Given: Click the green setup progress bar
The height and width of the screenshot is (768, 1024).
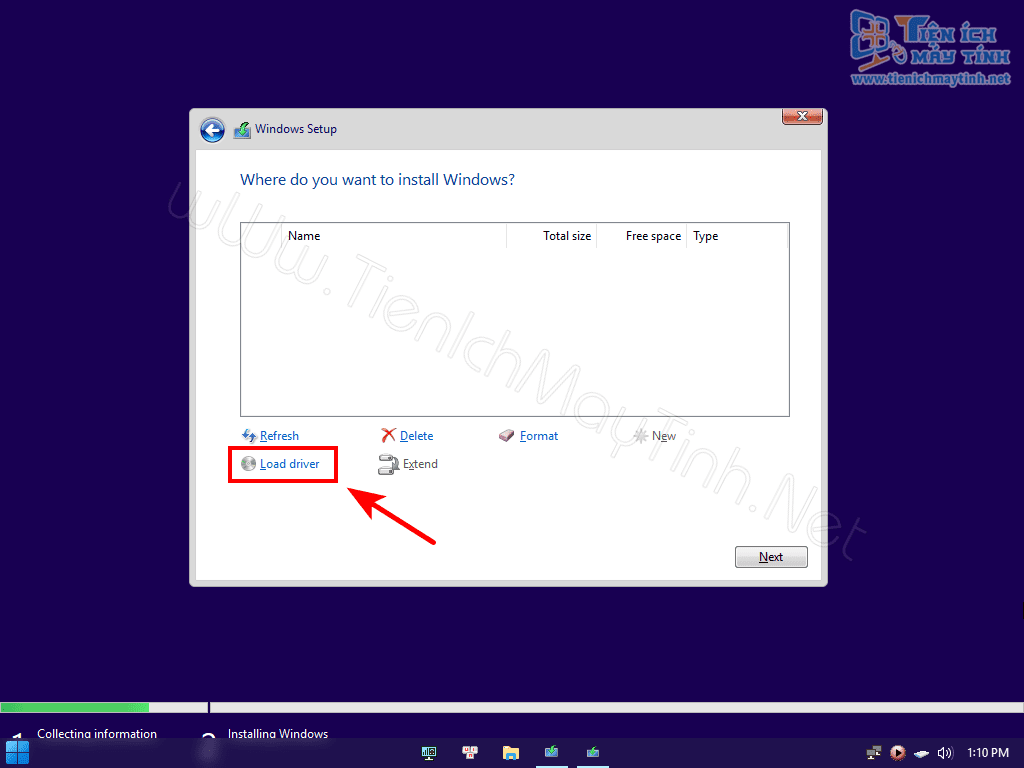Looking at the screenshot, I should pyautogui.click(x=74, y=707).
